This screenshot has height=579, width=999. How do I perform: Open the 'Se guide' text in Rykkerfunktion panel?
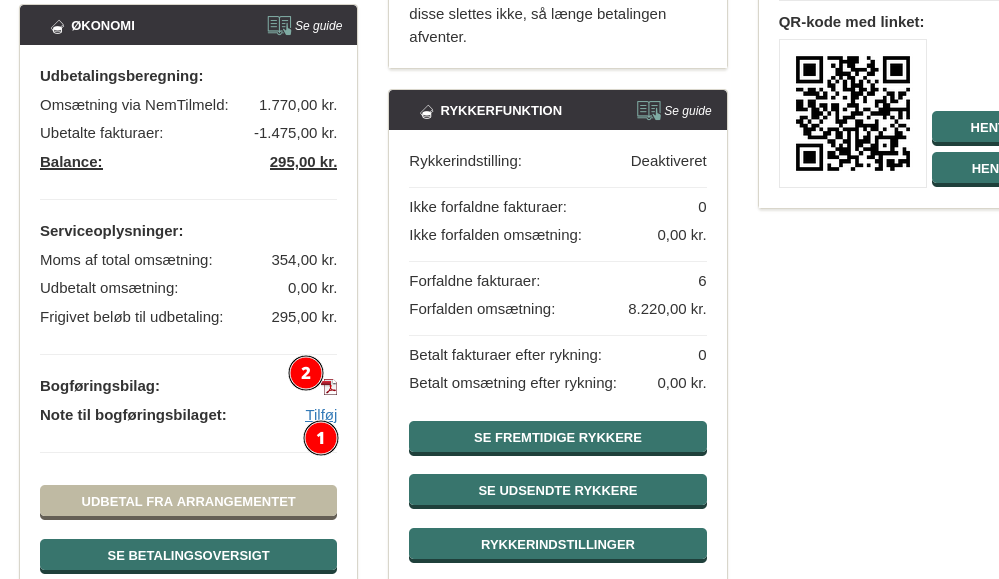pos(688,111)
